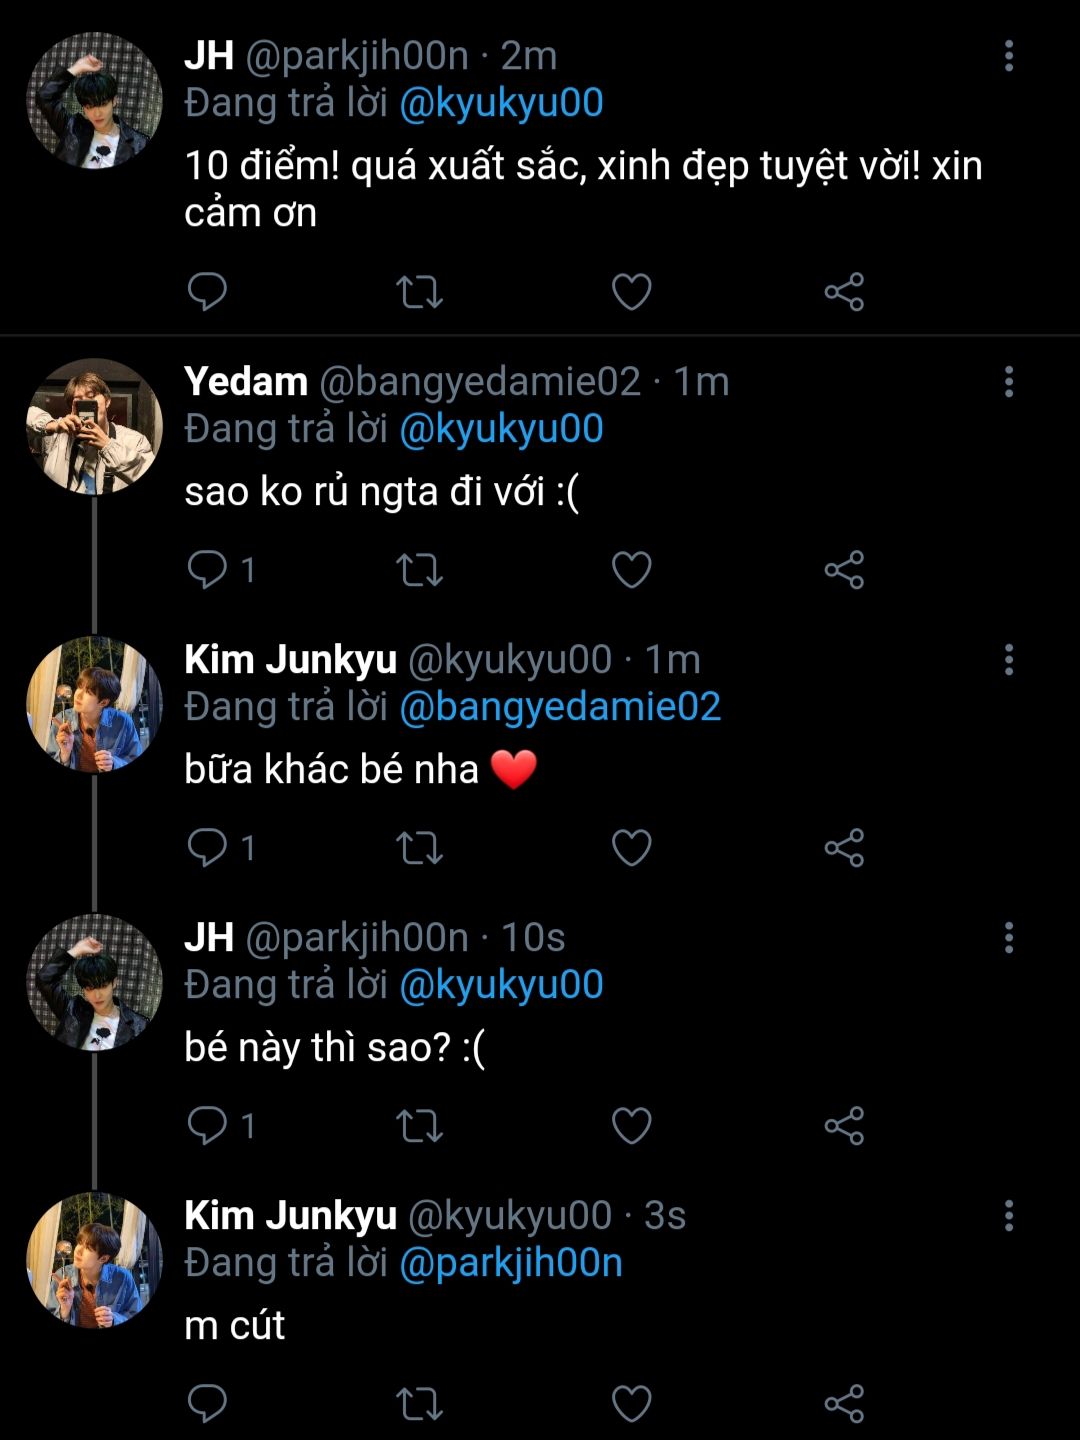Like JH's "10 điểm!" reply

tap(631, 292)
